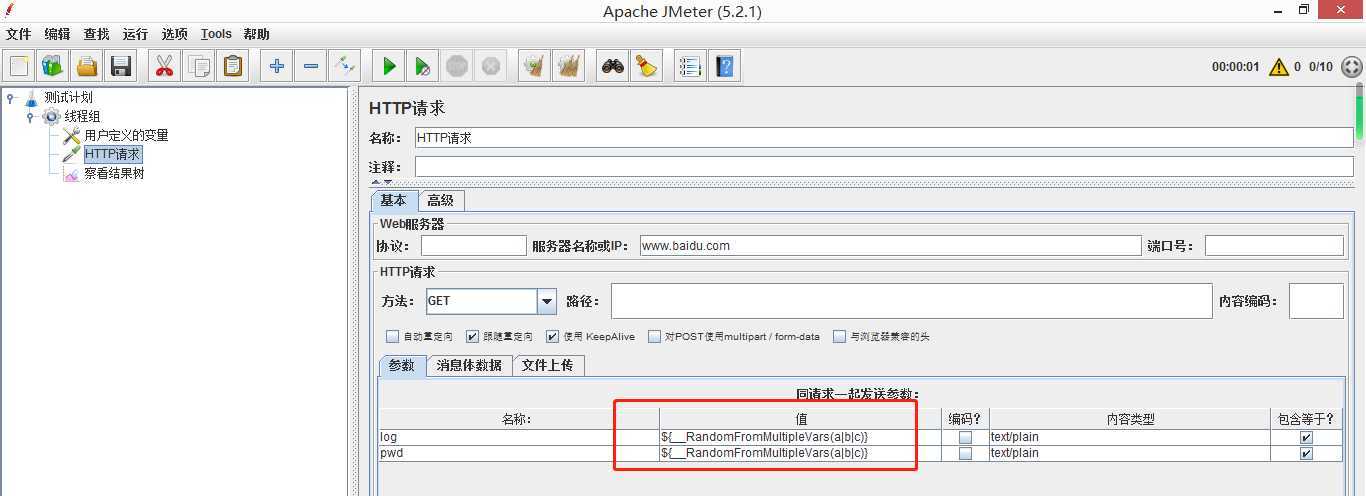1366x496 pixels.
Task: Select the 线程组 tree node
Action: tap(82, 116)
